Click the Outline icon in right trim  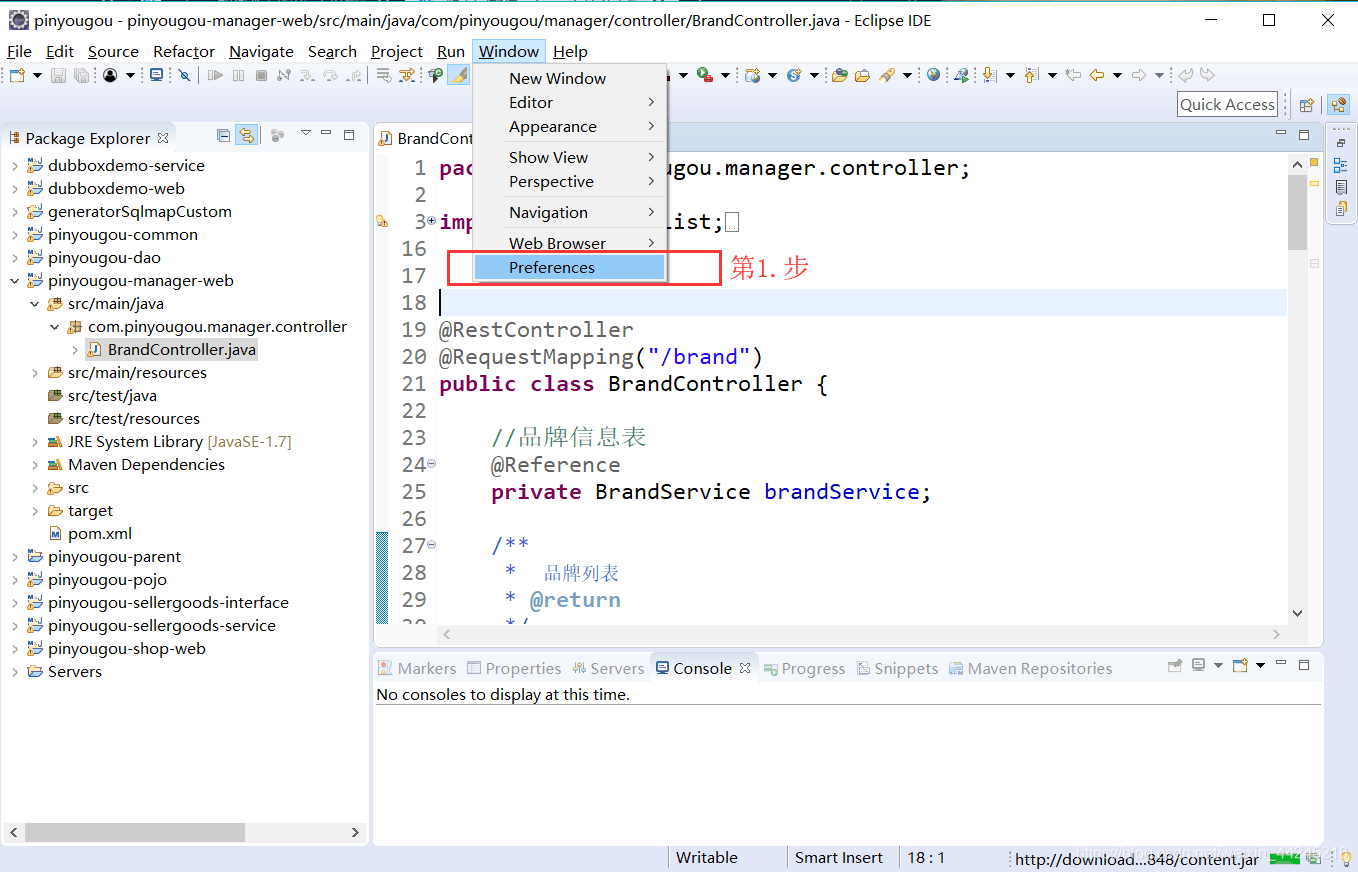(1341, 165)
